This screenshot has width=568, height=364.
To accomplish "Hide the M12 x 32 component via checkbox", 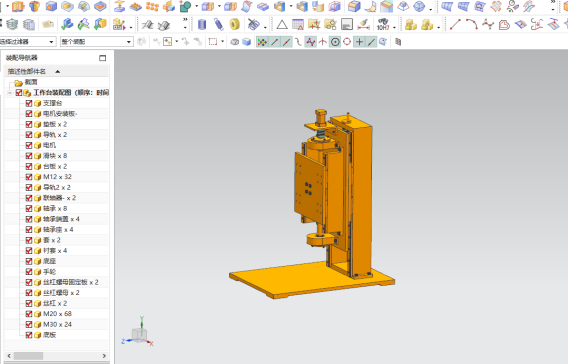I will point(29,177).
